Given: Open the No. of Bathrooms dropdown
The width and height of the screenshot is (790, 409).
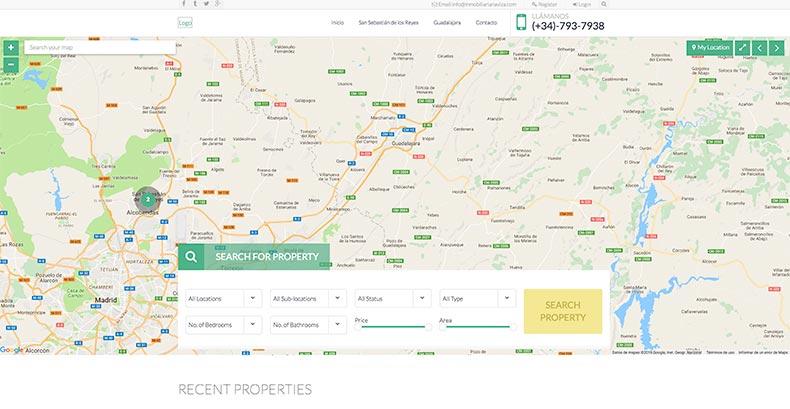Looking at the screenshot, I should 308,325.
